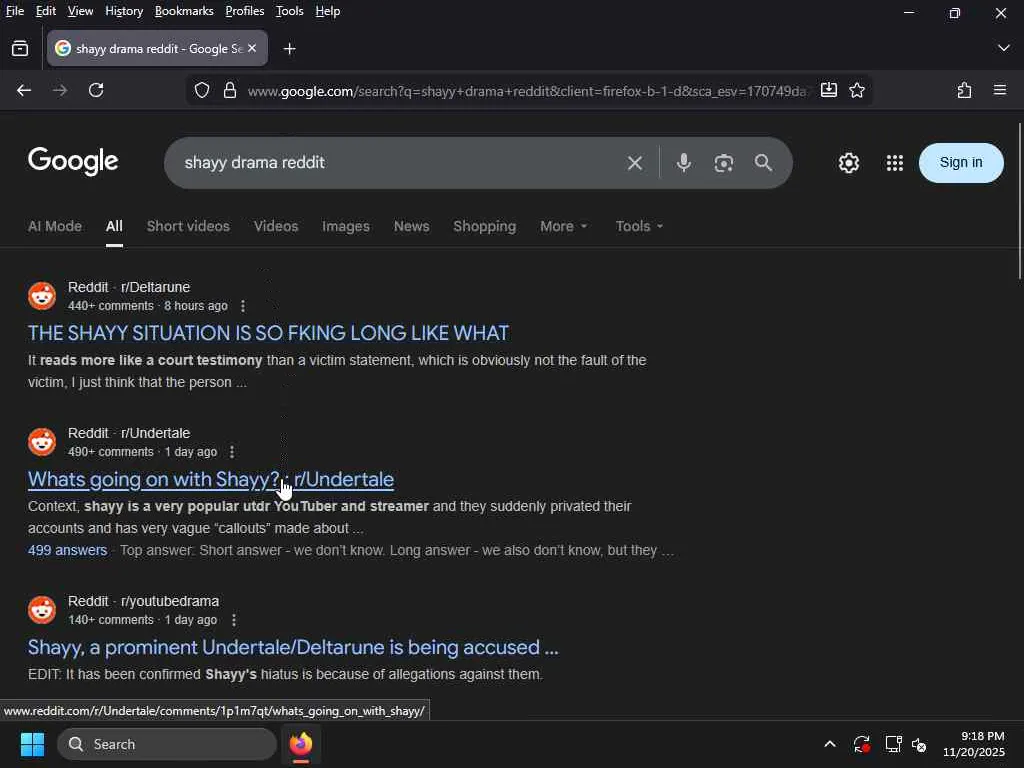Switch to Videos results tab
Viewport: 1024px width, 768px height.
click(276, 226)
